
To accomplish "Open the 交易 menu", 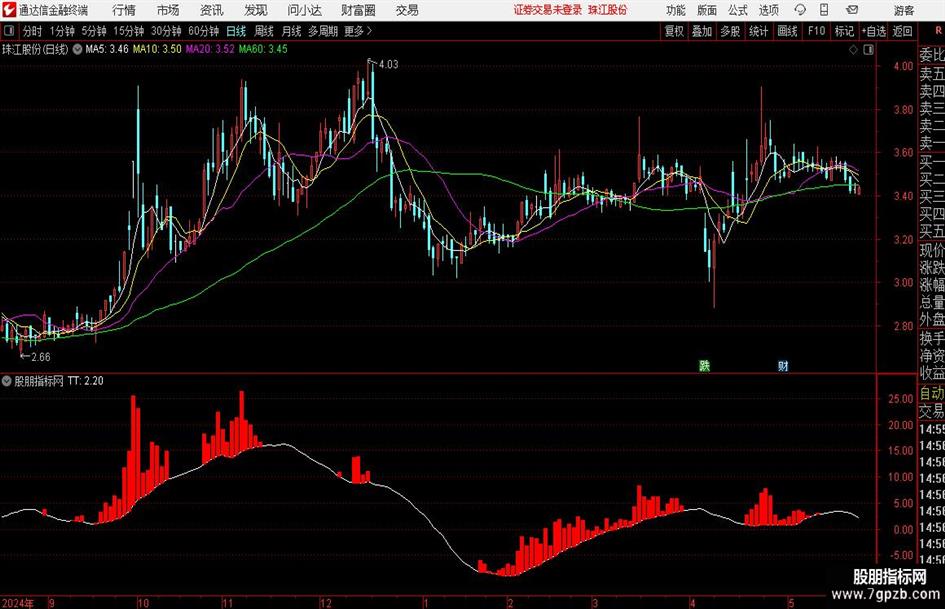I will (407, 10).
